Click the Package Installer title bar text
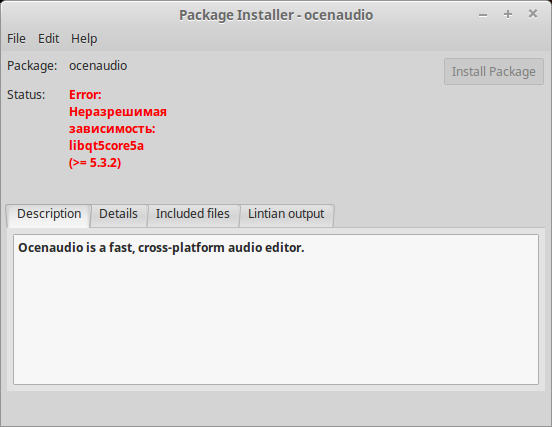This screenshot has width=552, height=427. point(276,15)
